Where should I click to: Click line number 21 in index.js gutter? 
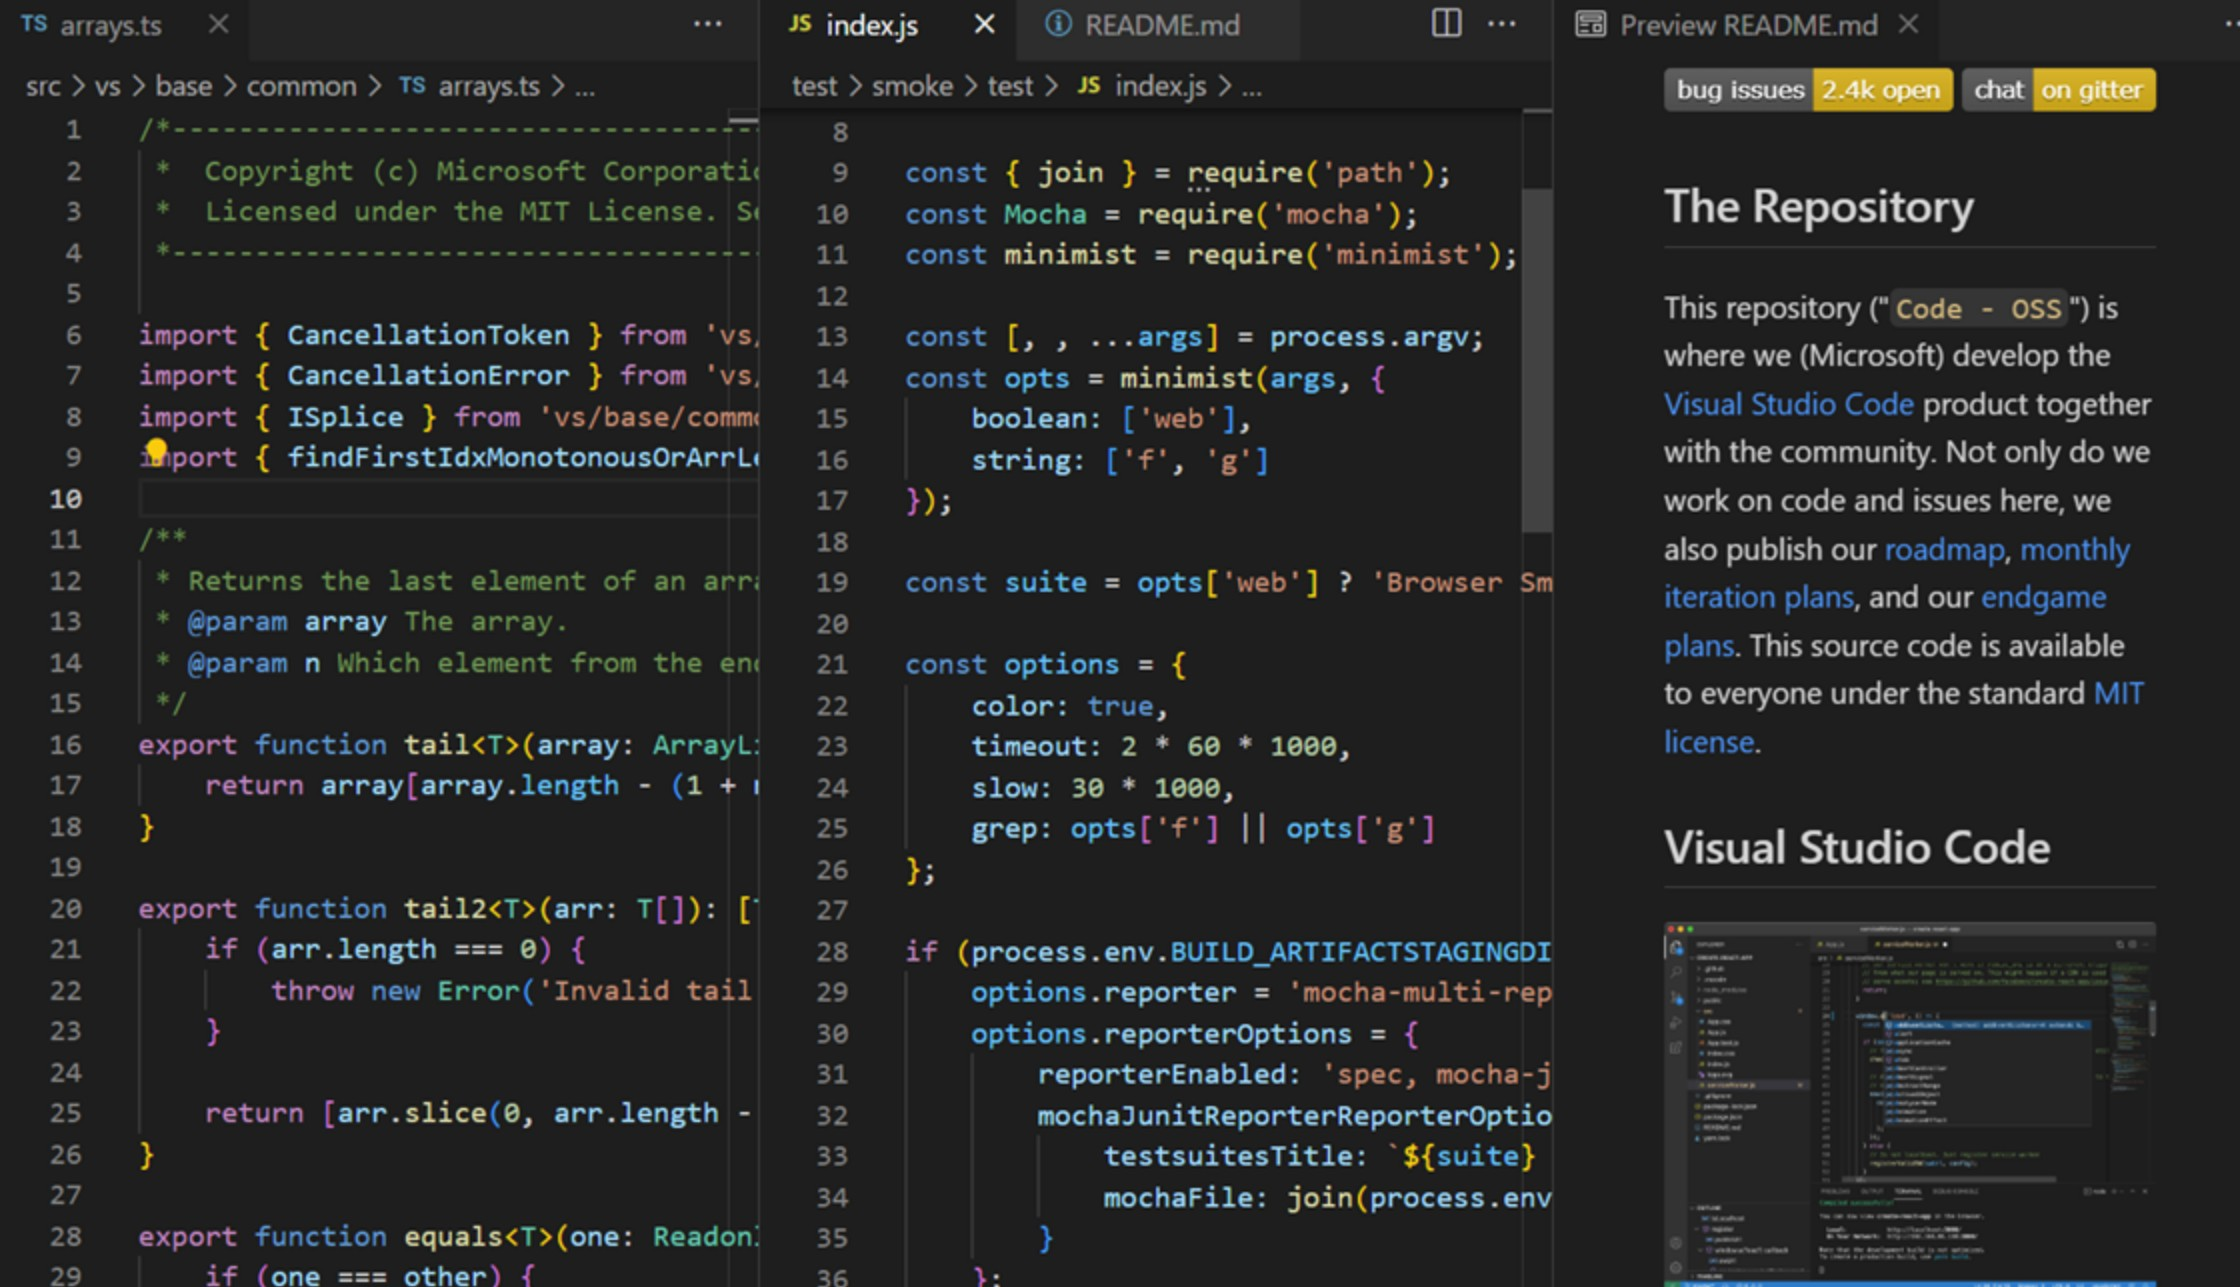coord(832,664)
